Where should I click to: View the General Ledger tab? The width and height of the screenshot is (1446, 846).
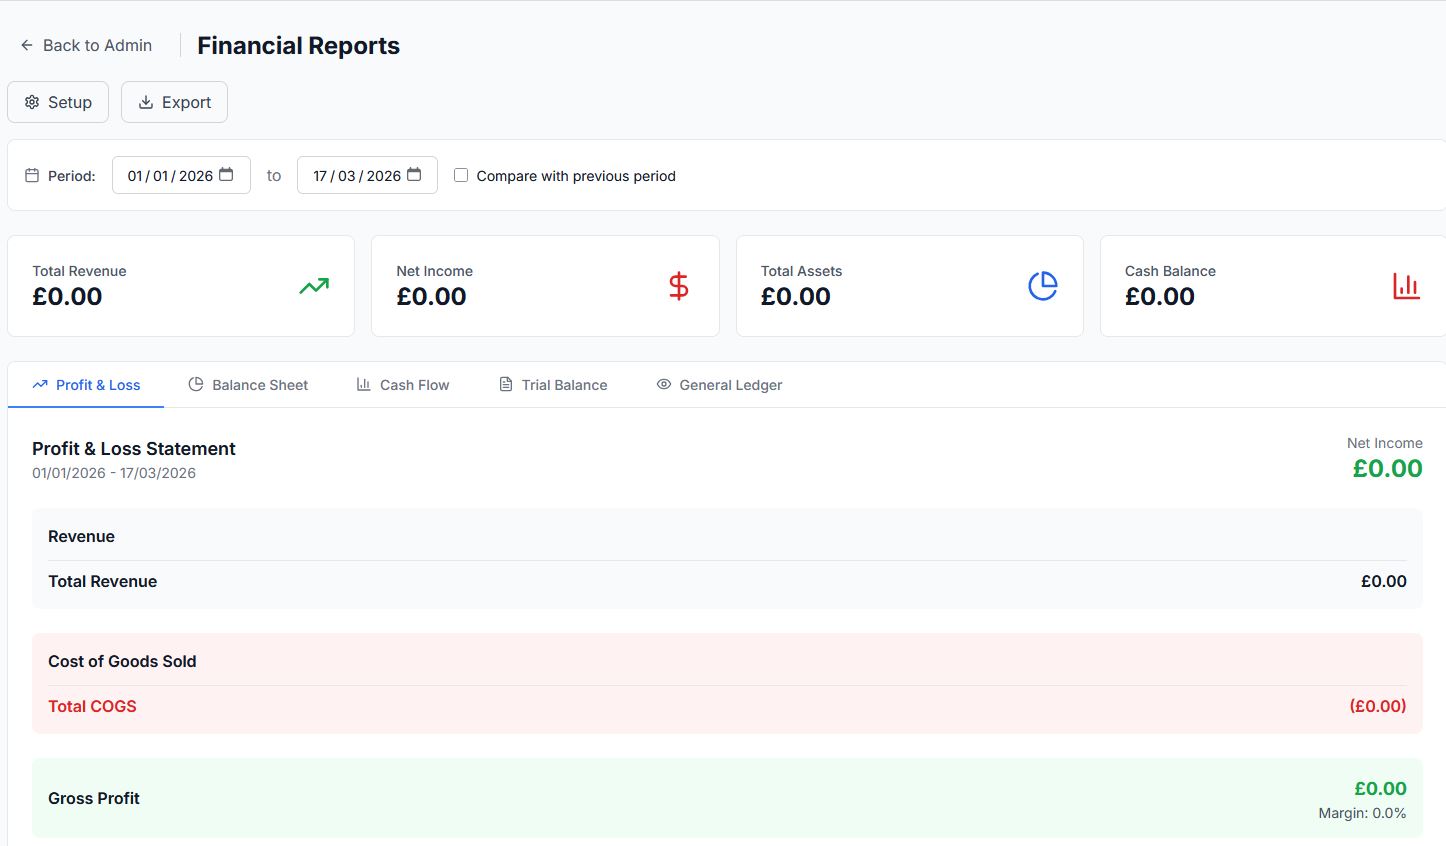click(719, 385)
